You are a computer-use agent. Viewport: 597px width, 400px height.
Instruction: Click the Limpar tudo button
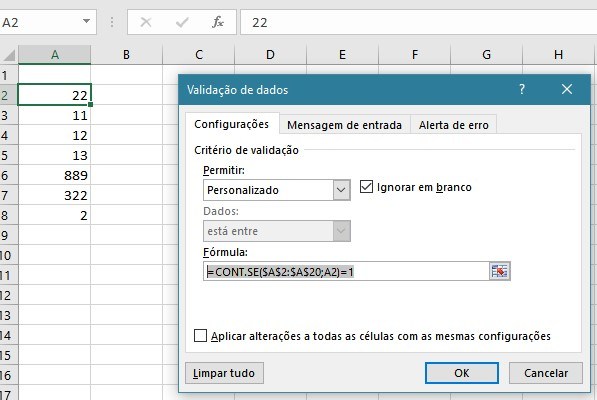[224, 373]
